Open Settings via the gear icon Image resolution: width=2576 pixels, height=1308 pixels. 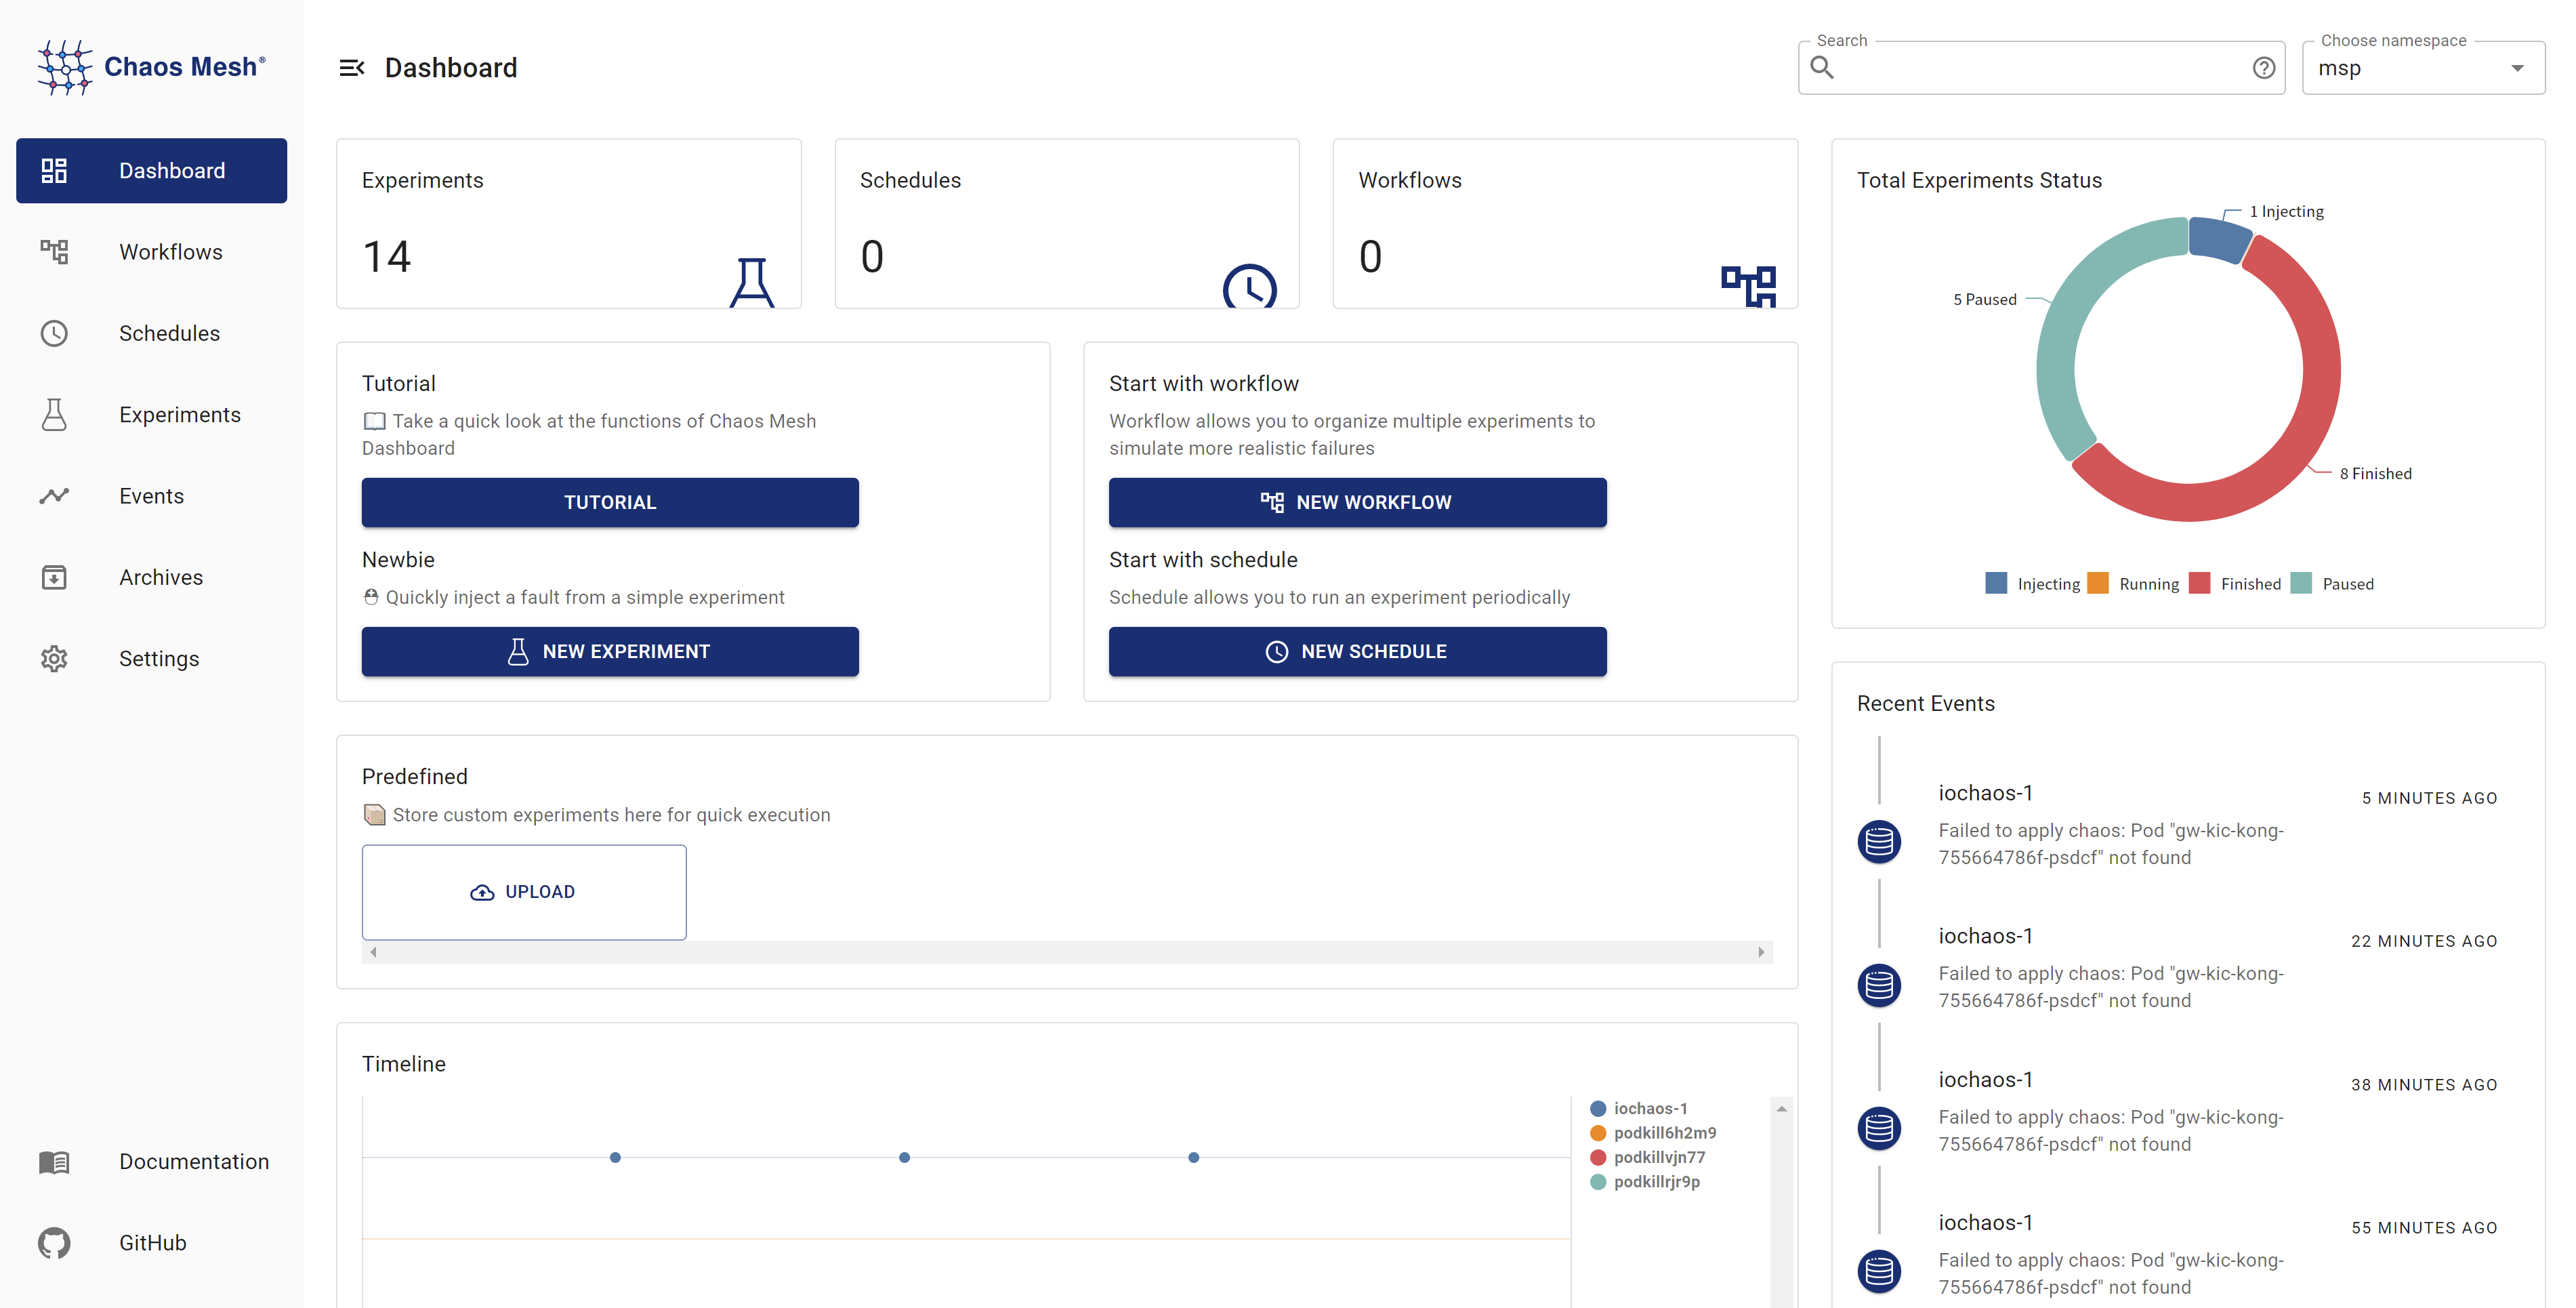point(54,658)
